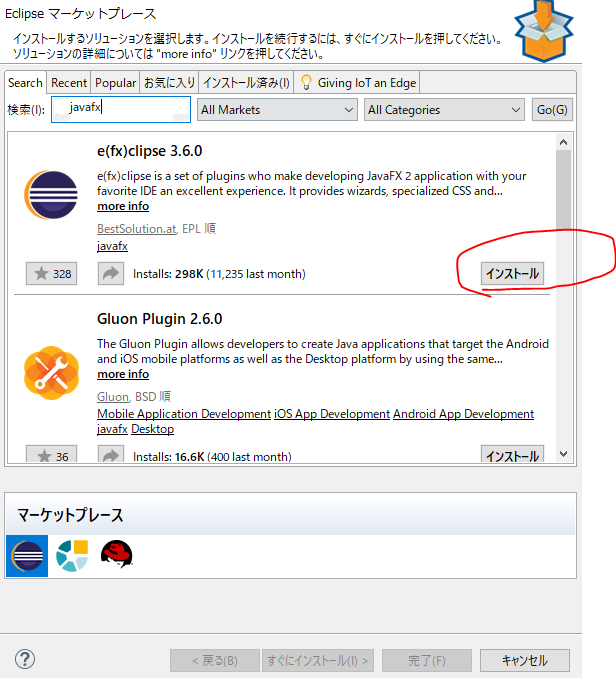
Task: Select the teal and yellow marketplace icon
Action: [72, 556]
